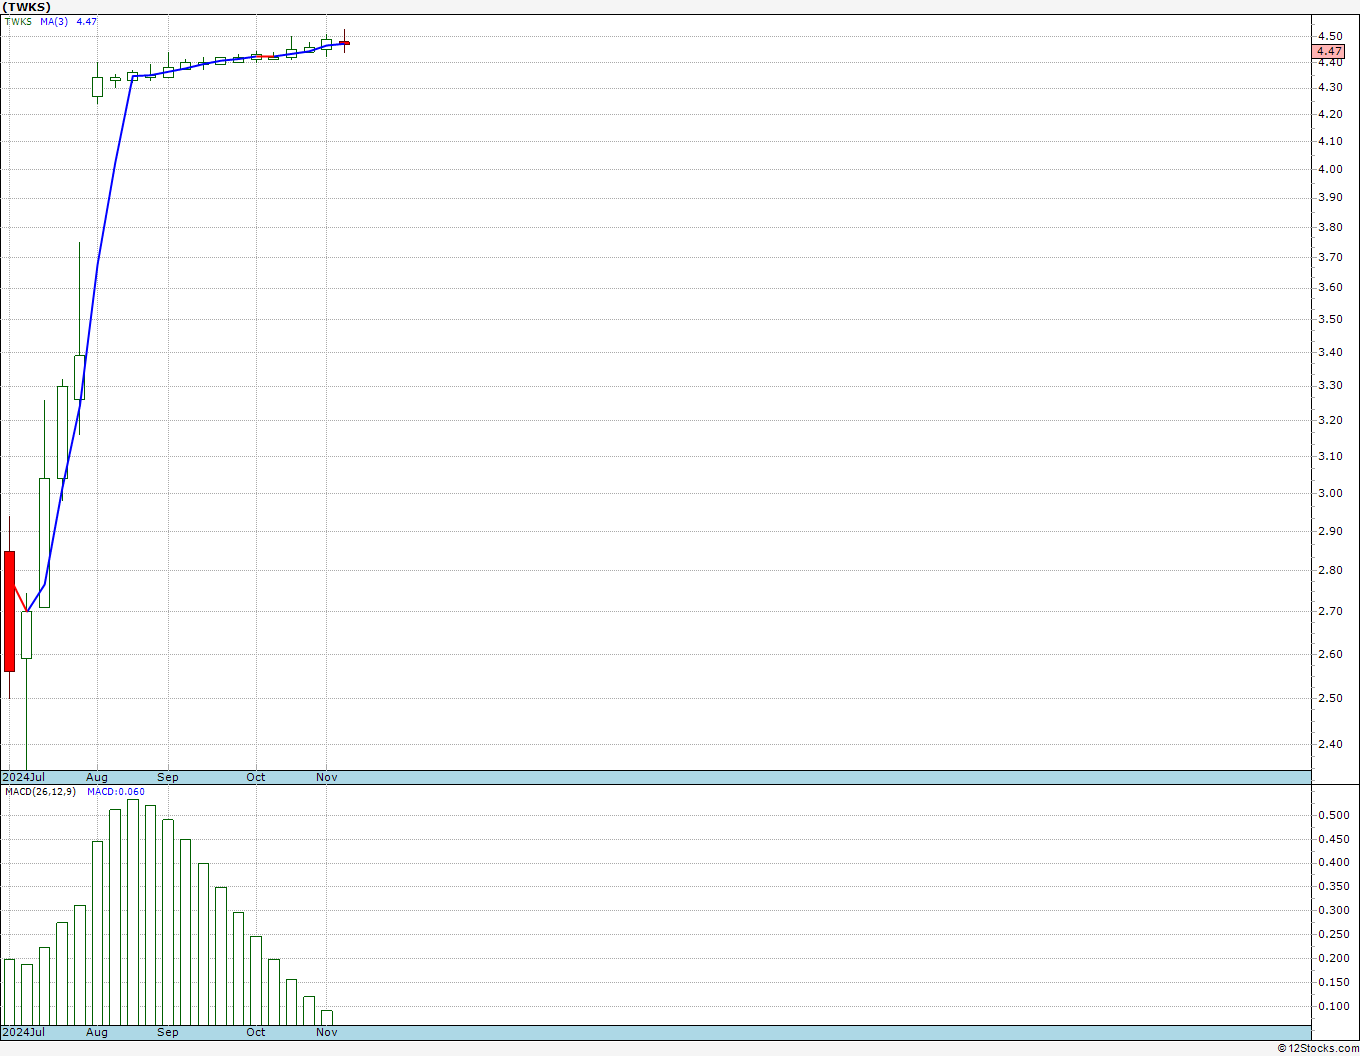Click the MACD(26,12,9) indicator label
This screenshot has height=1056, width=1360.
click(40, 792)
